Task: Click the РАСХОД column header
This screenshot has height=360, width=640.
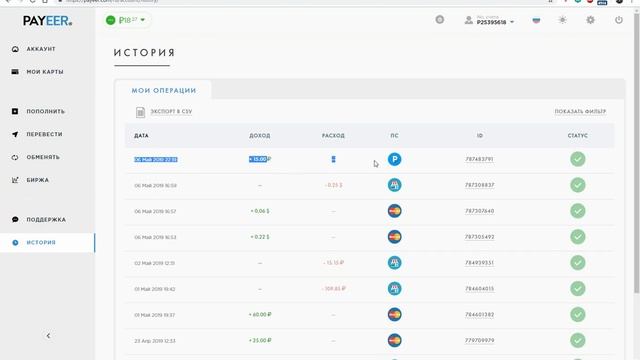Action: [x=333, y=136]
